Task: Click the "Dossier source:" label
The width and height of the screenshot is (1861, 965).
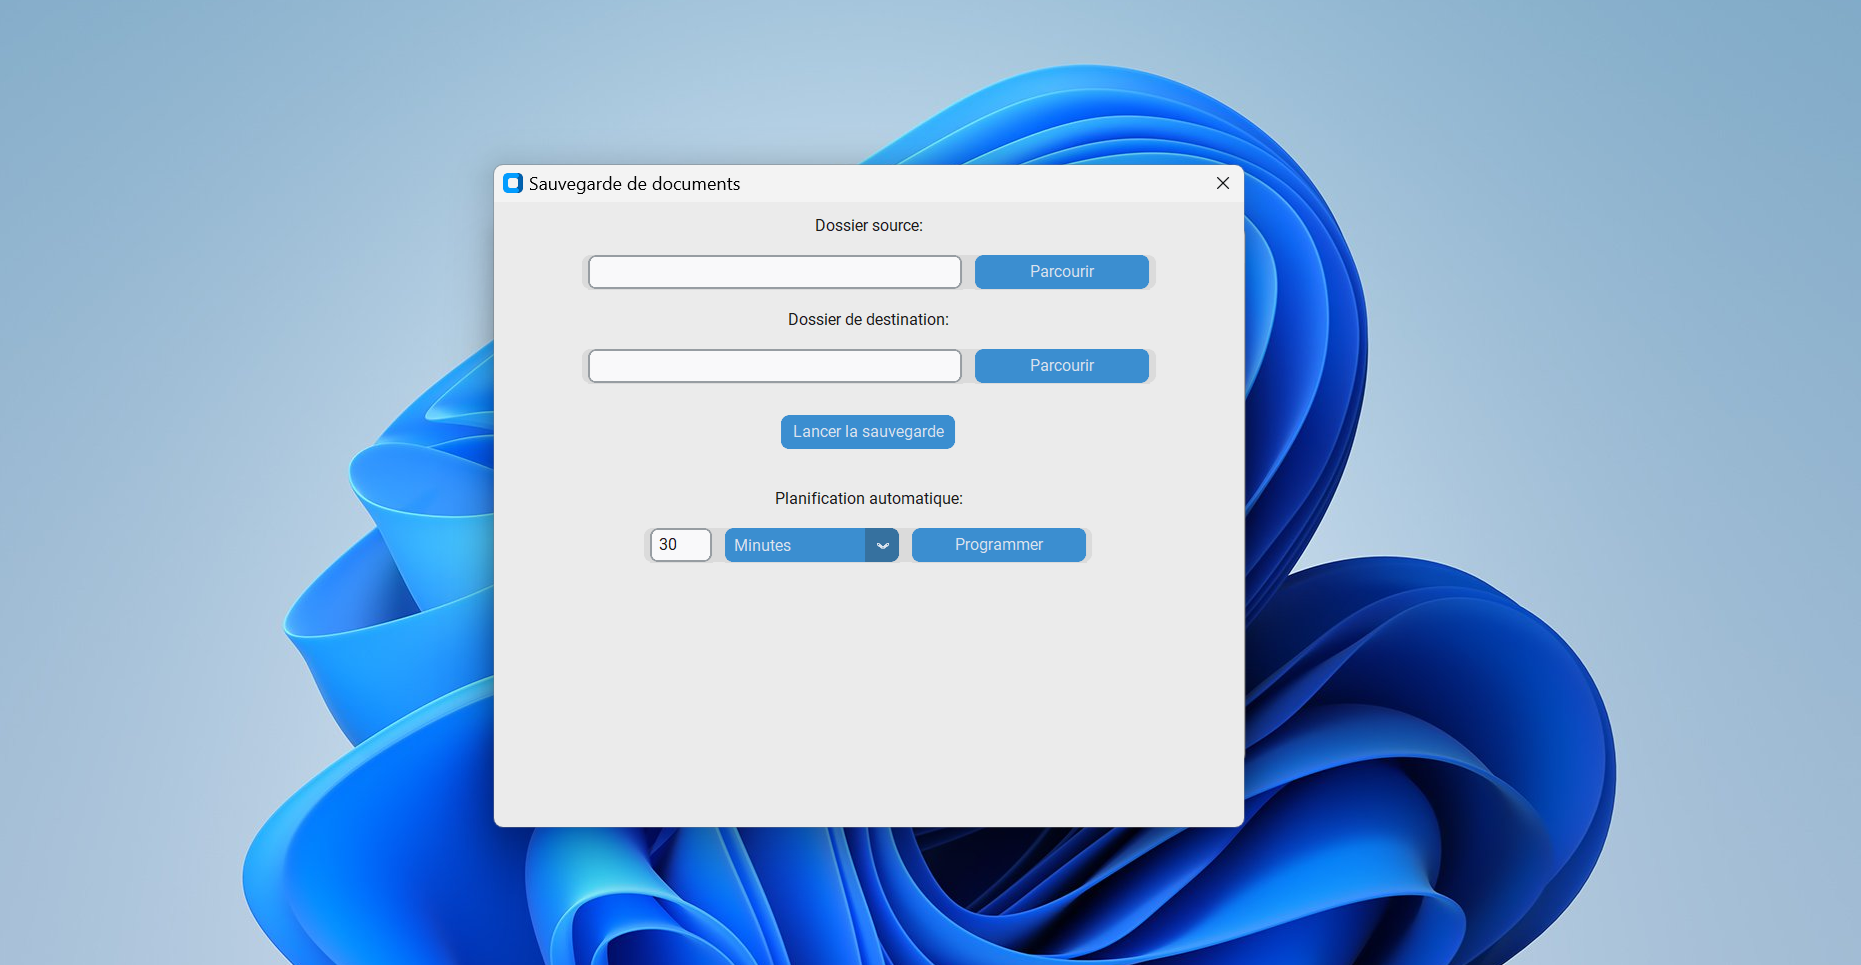Action: coord(868,226)
